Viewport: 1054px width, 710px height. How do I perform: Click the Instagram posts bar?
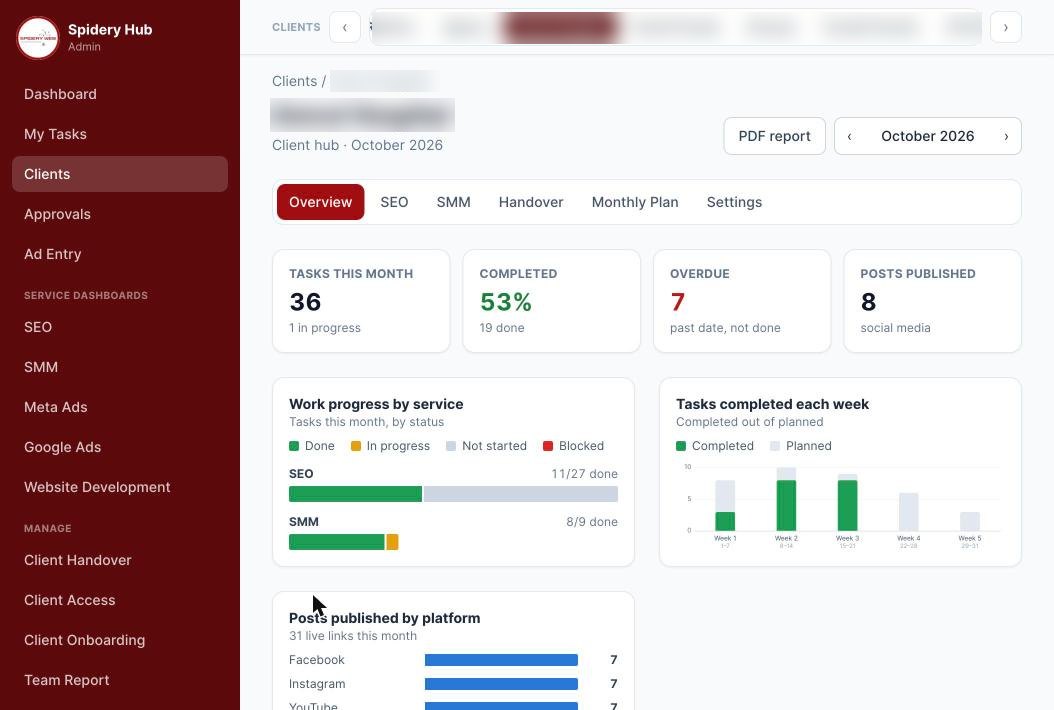pyautogui.click(x=501, y=684)
